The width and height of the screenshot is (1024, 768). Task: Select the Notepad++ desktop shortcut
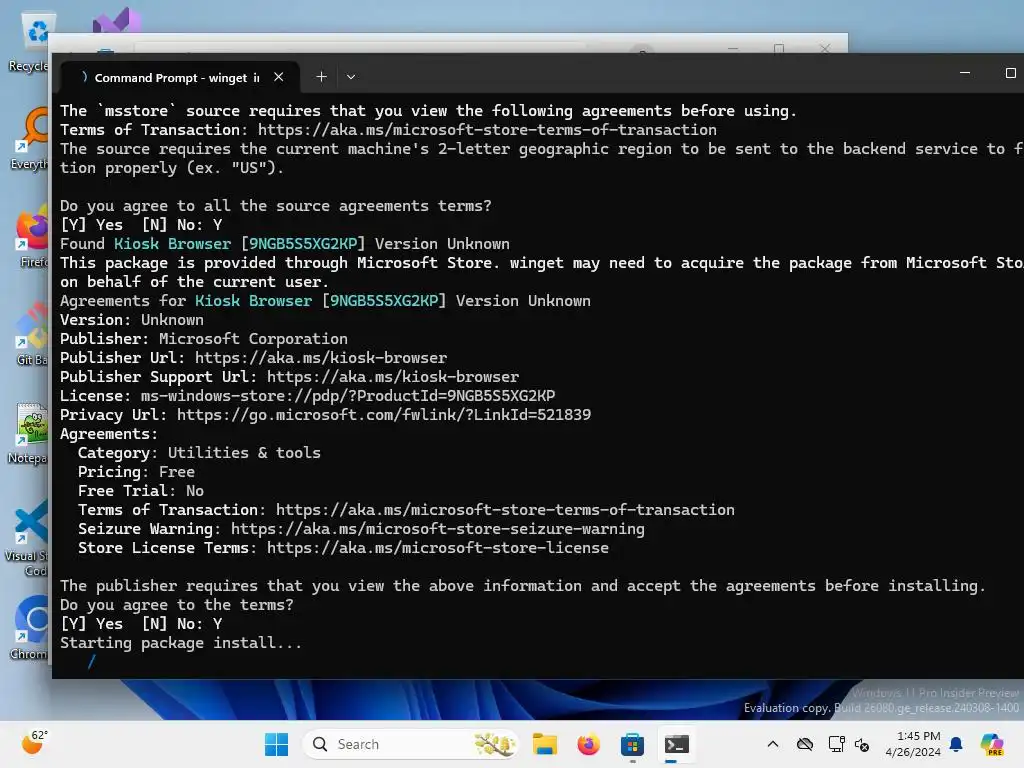[30, 434]
